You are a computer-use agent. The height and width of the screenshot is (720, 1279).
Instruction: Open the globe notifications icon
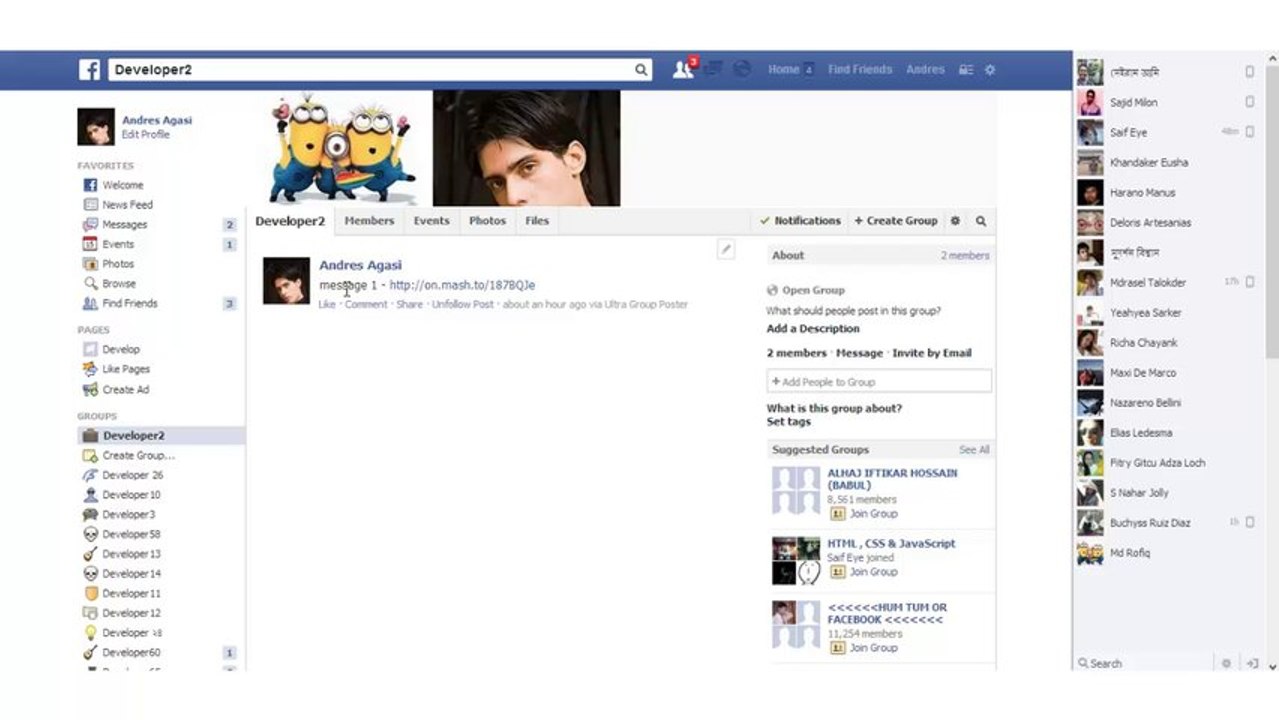pos(742,69)
